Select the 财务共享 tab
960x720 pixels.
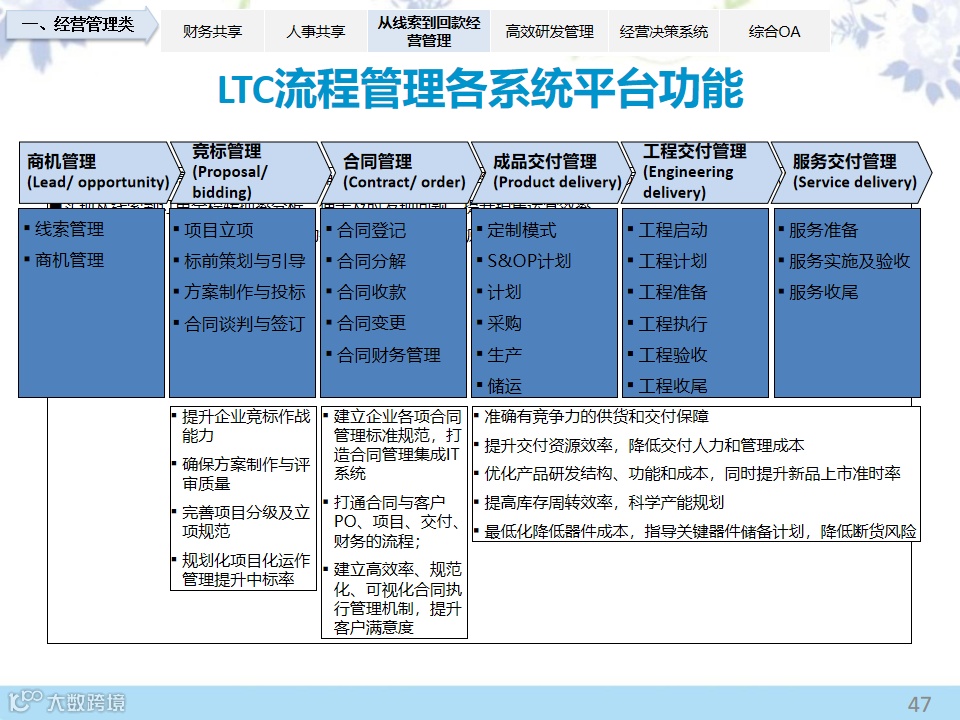212,31
